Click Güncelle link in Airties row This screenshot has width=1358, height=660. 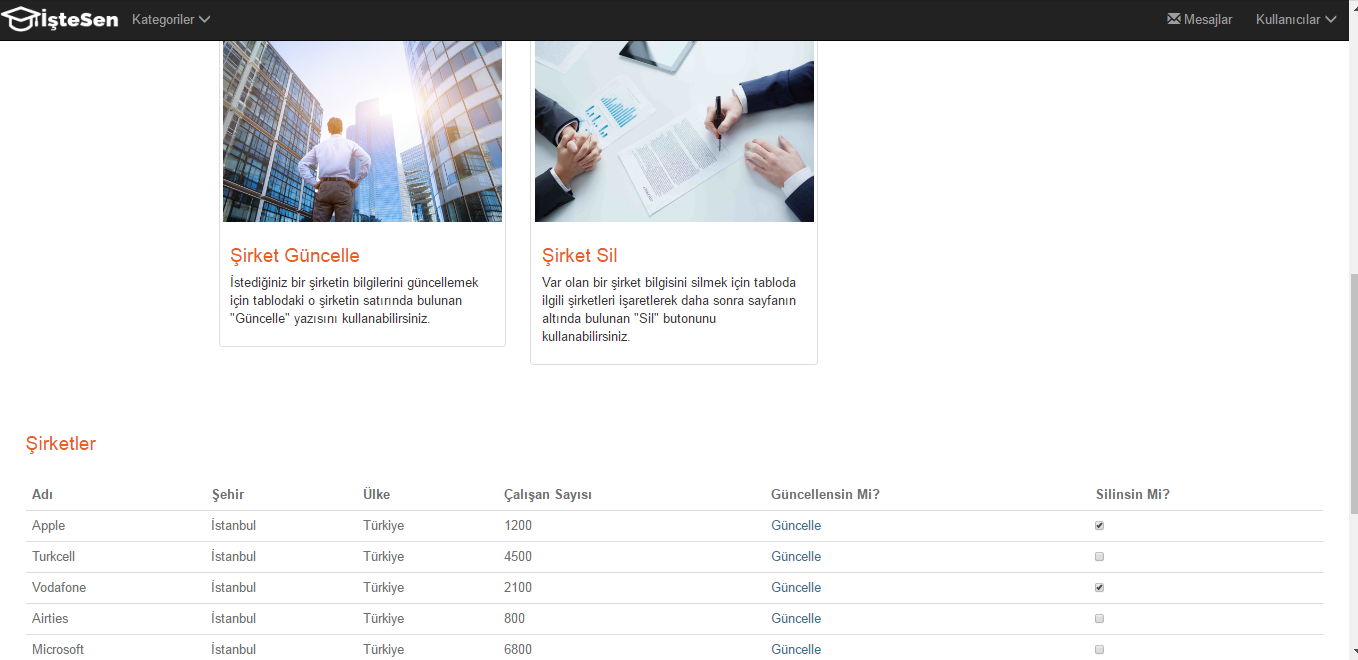coord(796,619)
